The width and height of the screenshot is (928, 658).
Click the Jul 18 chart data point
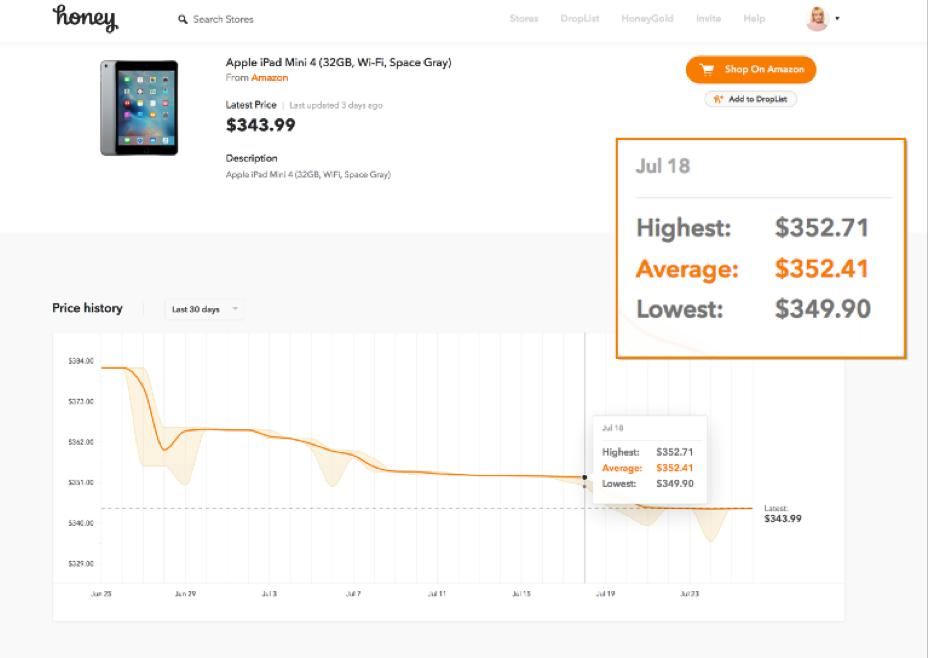pyautogui.click(x=584, y=477)
